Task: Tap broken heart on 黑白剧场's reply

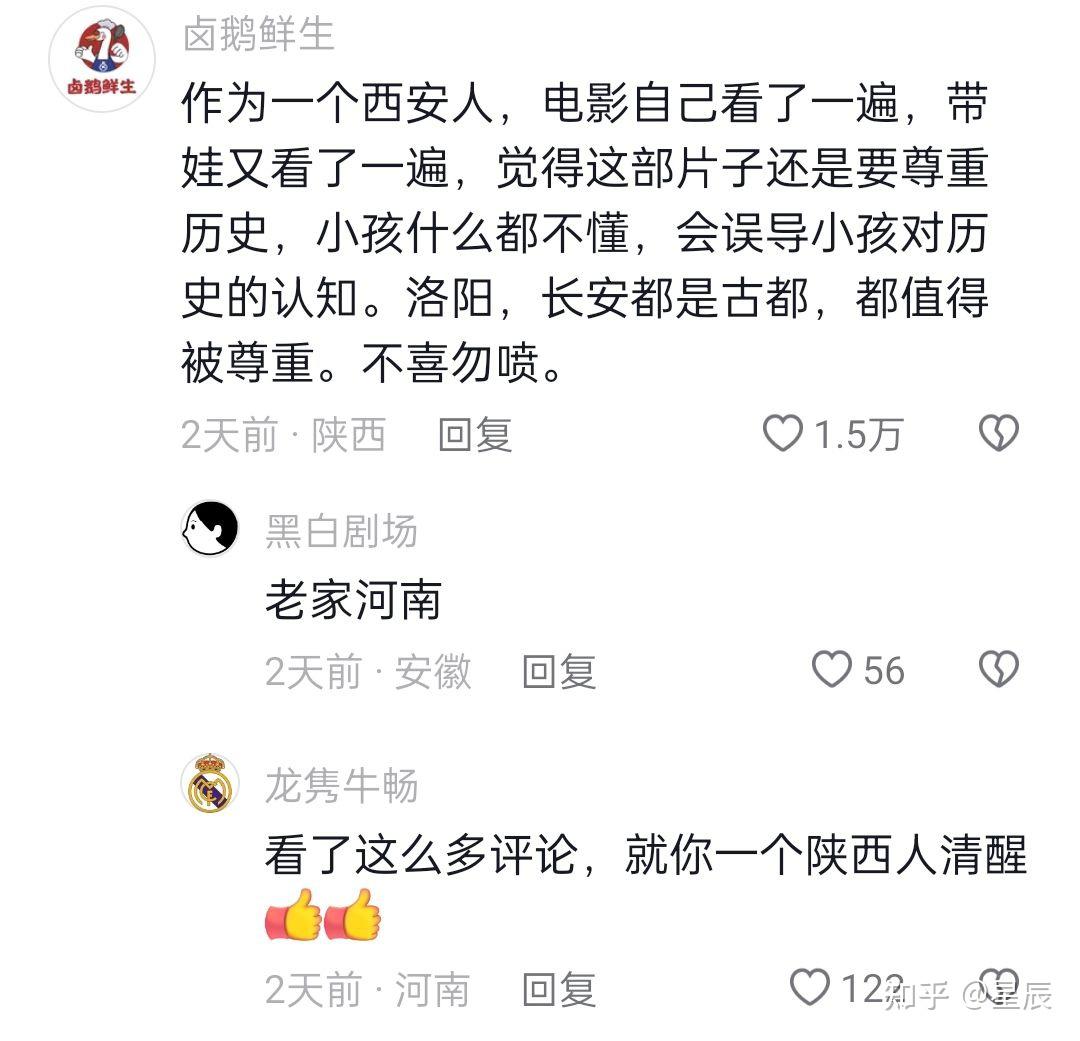Action: (998, 670)
